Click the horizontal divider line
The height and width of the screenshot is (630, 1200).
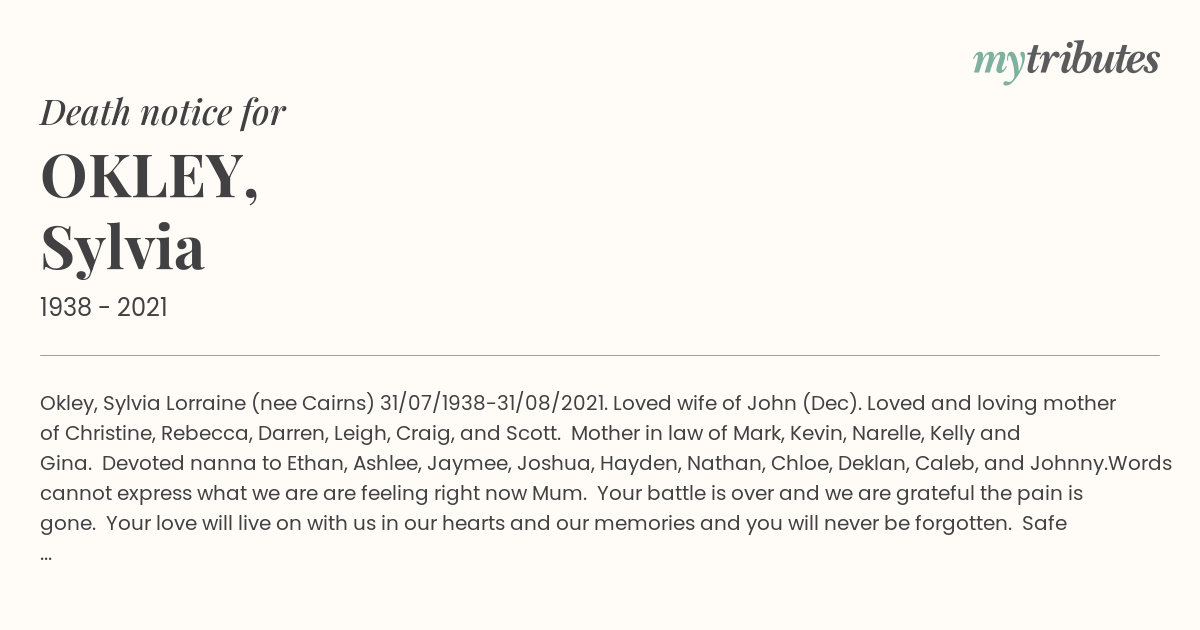[600, 355]
